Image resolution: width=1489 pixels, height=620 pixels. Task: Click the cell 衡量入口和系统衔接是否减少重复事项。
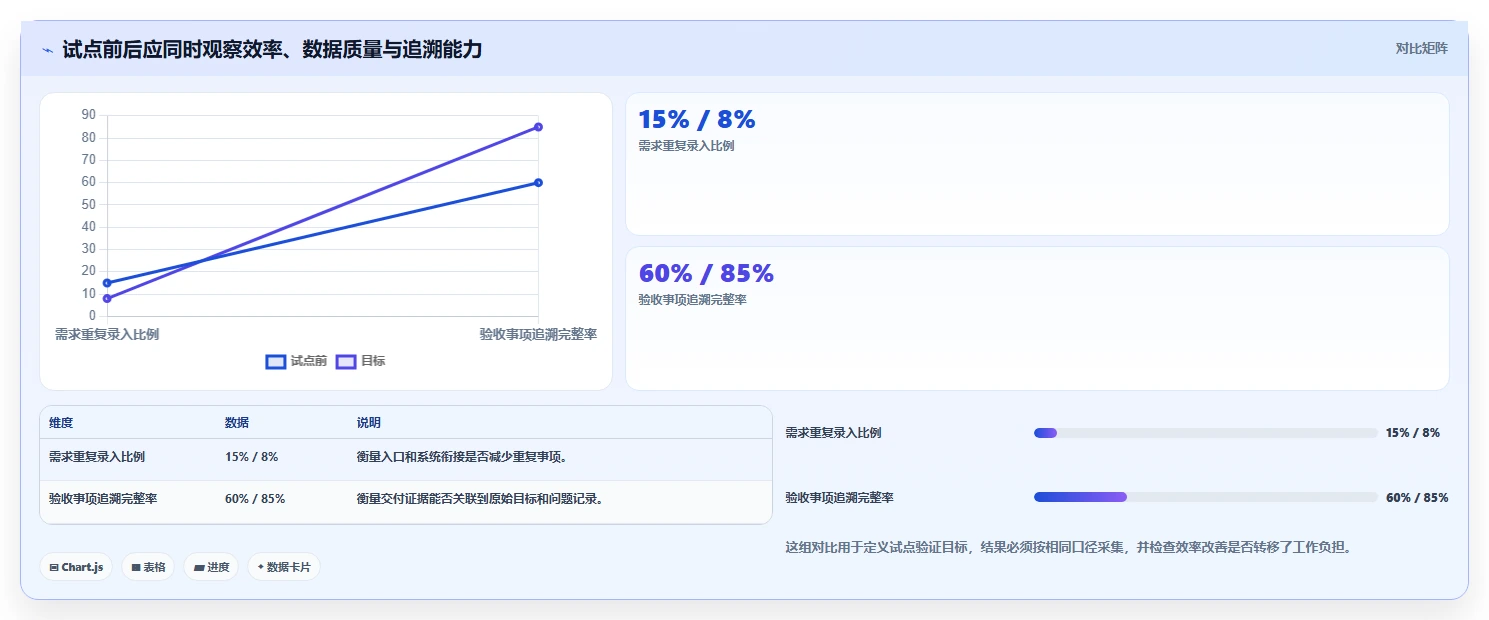pyautogui.click(x=463, y=457)
